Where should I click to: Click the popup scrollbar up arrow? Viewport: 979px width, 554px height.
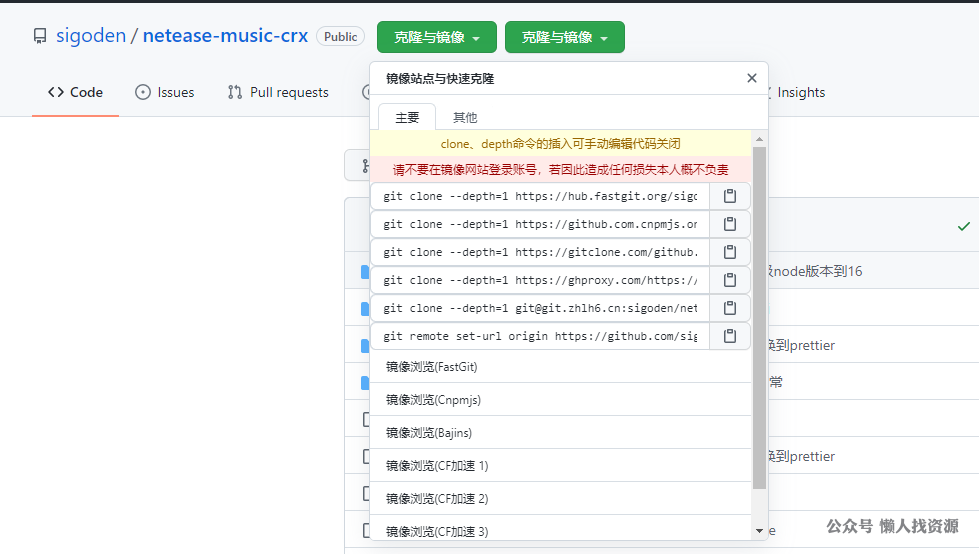point(759,139)
